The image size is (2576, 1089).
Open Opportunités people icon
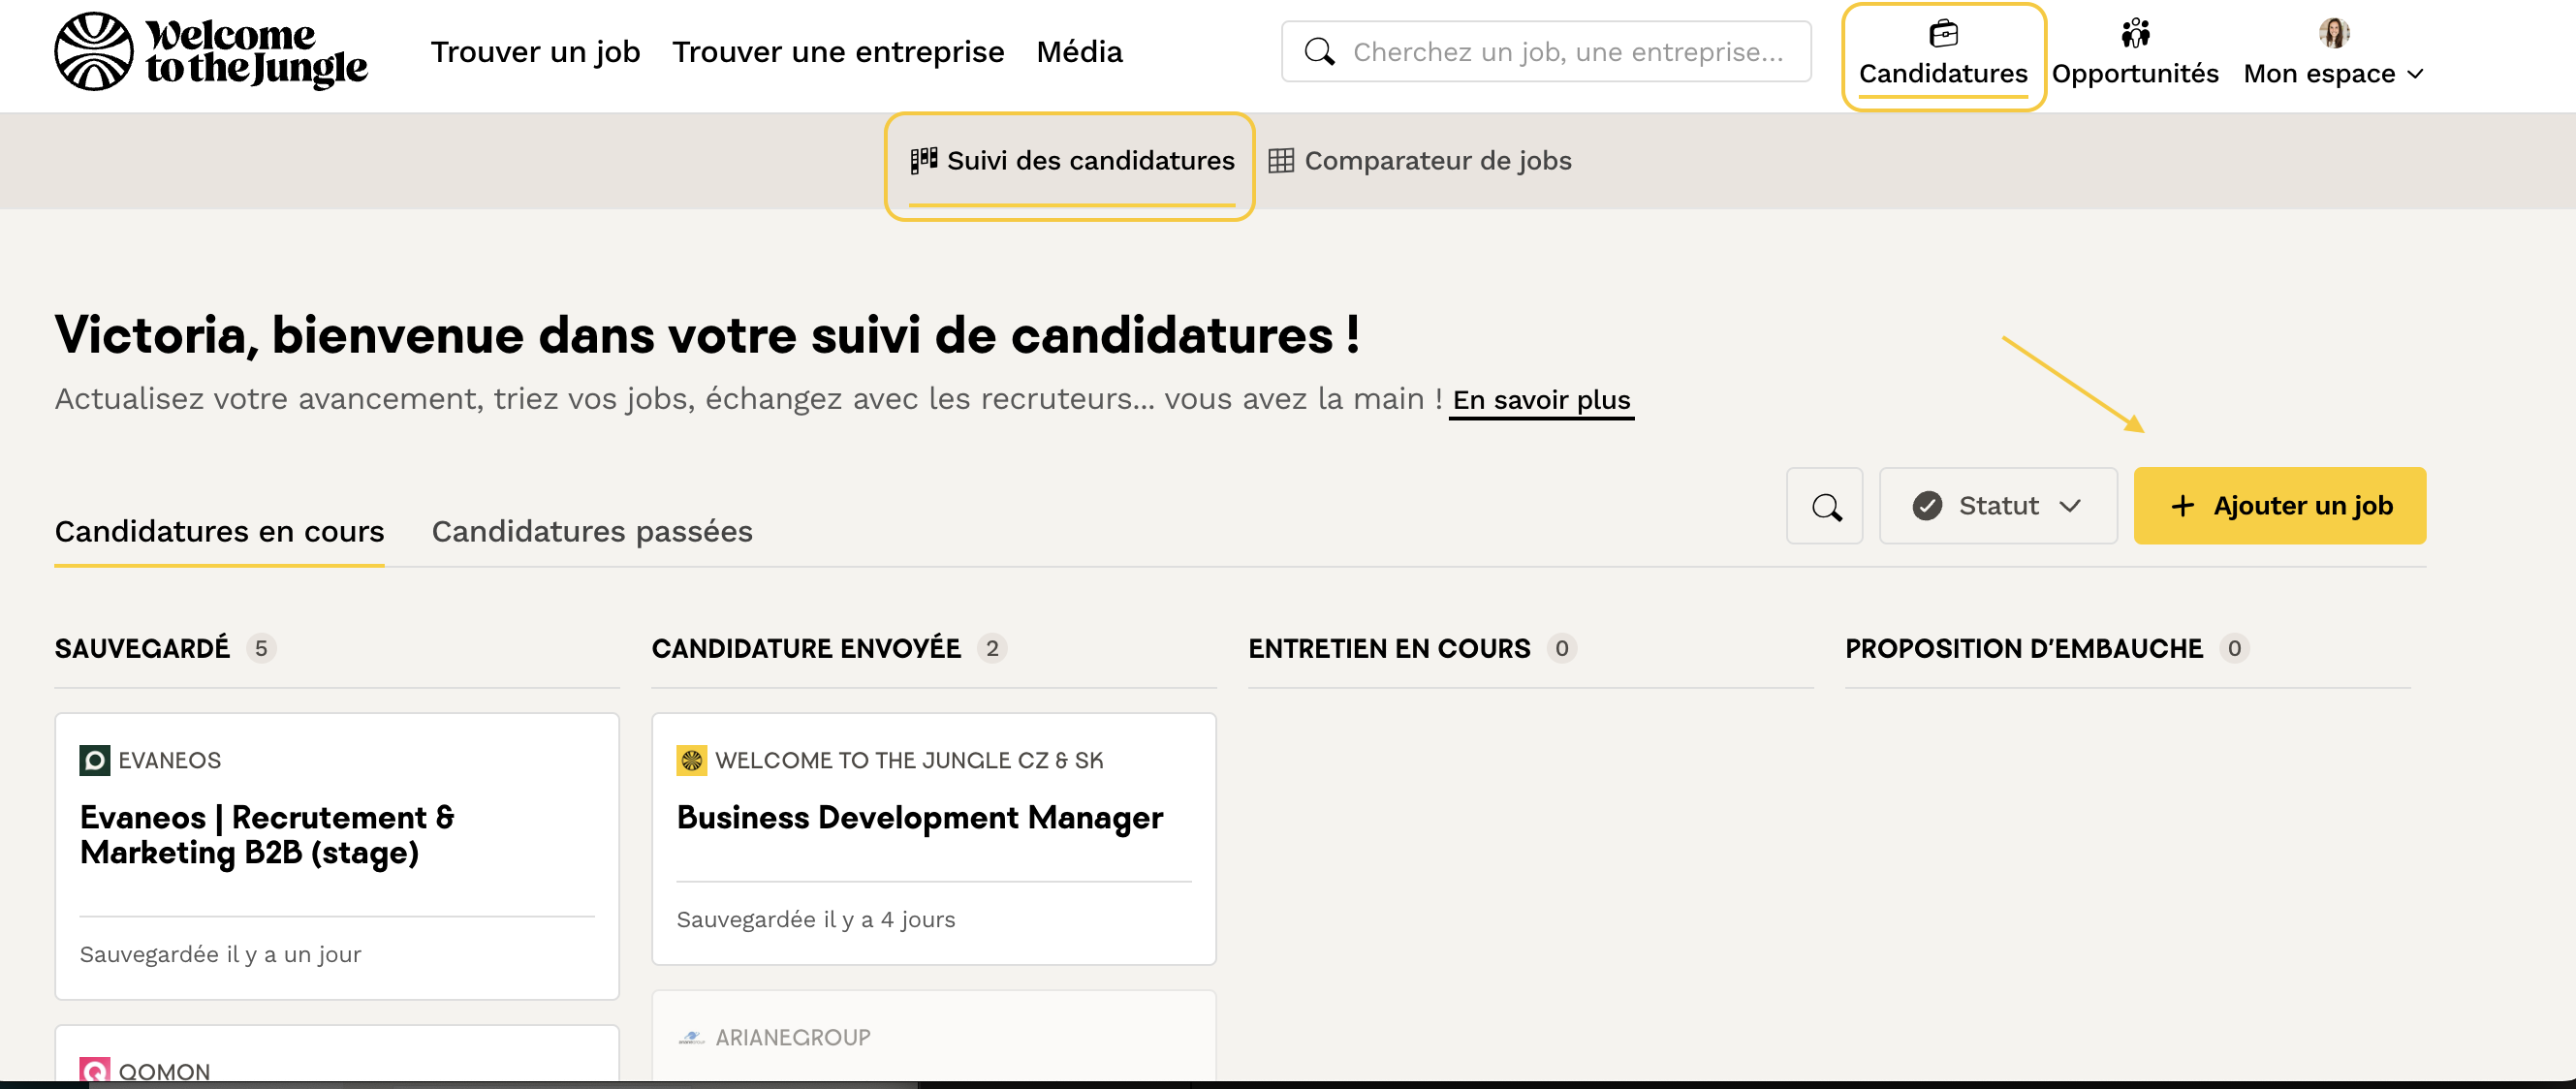(2134, 34)
